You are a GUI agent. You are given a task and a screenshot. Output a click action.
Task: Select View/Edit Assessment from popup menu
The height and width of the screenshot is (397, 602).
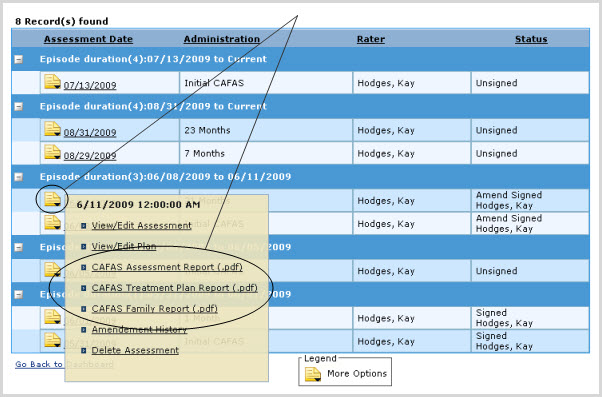pos(141,225)
